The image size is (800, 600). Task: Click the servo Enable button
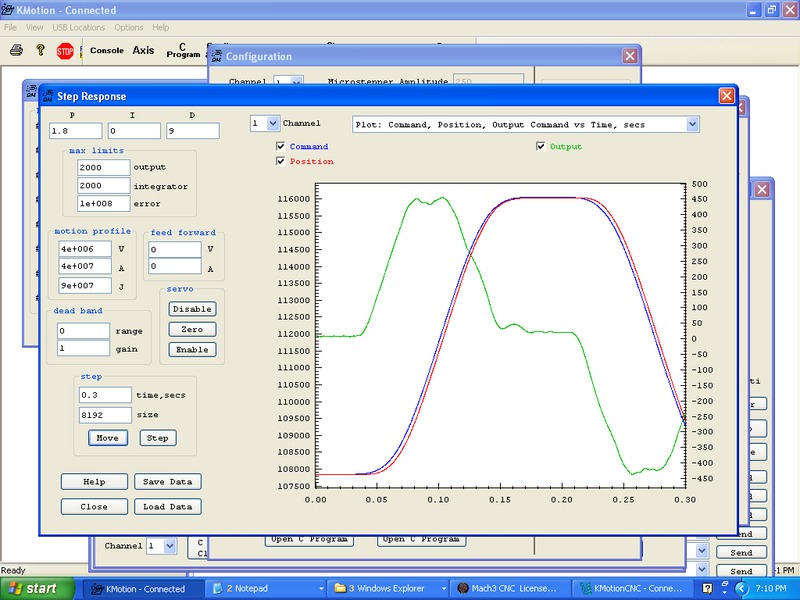coord(192,349)
